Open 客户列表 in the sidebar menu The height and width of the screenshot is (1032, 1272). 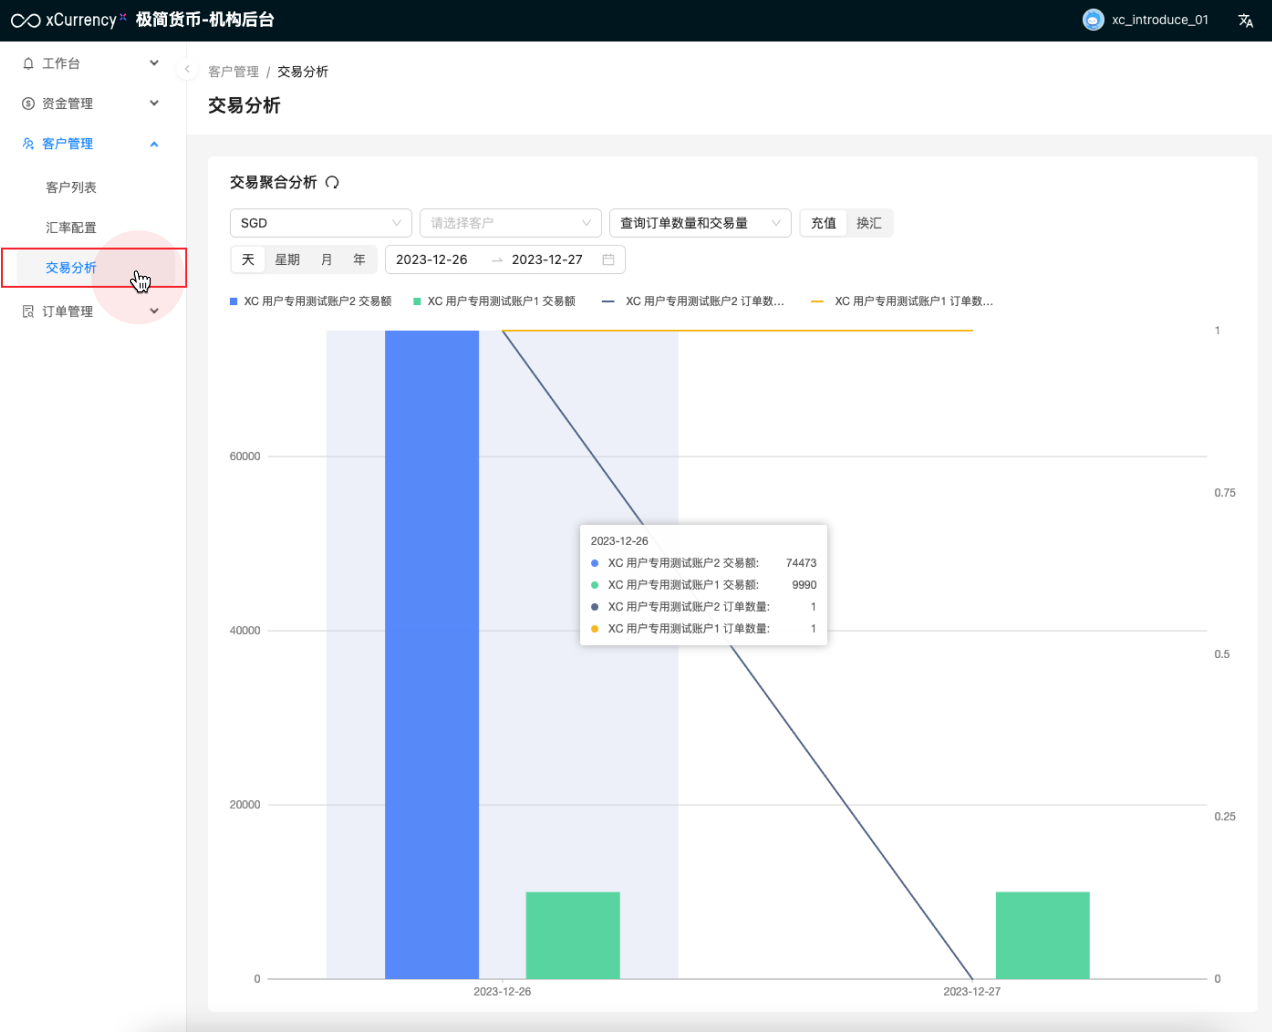[x=71, y=187]
